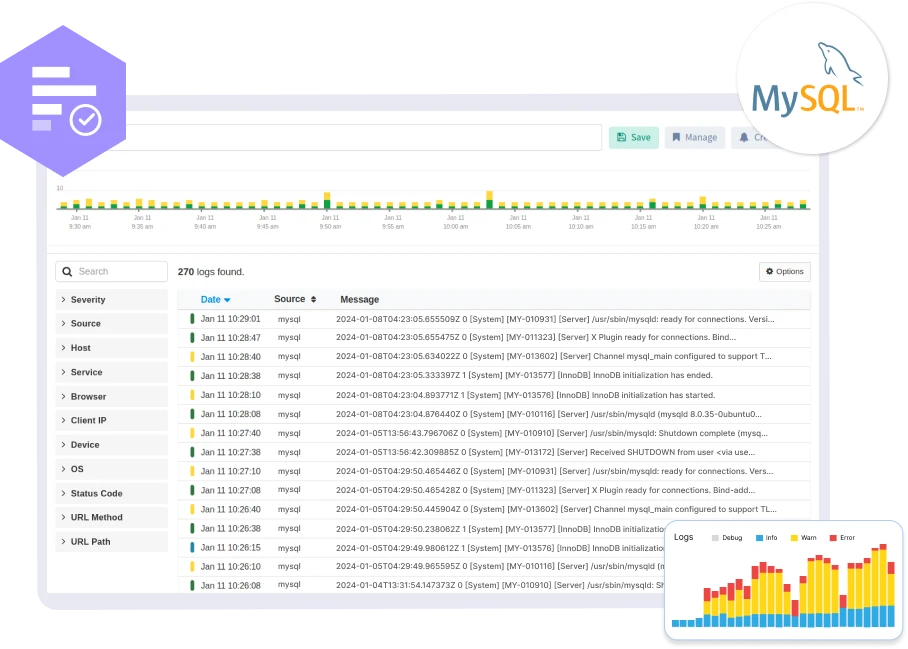Open the log row dated Jan 11 10:26:08

click(x=423, y=585)
